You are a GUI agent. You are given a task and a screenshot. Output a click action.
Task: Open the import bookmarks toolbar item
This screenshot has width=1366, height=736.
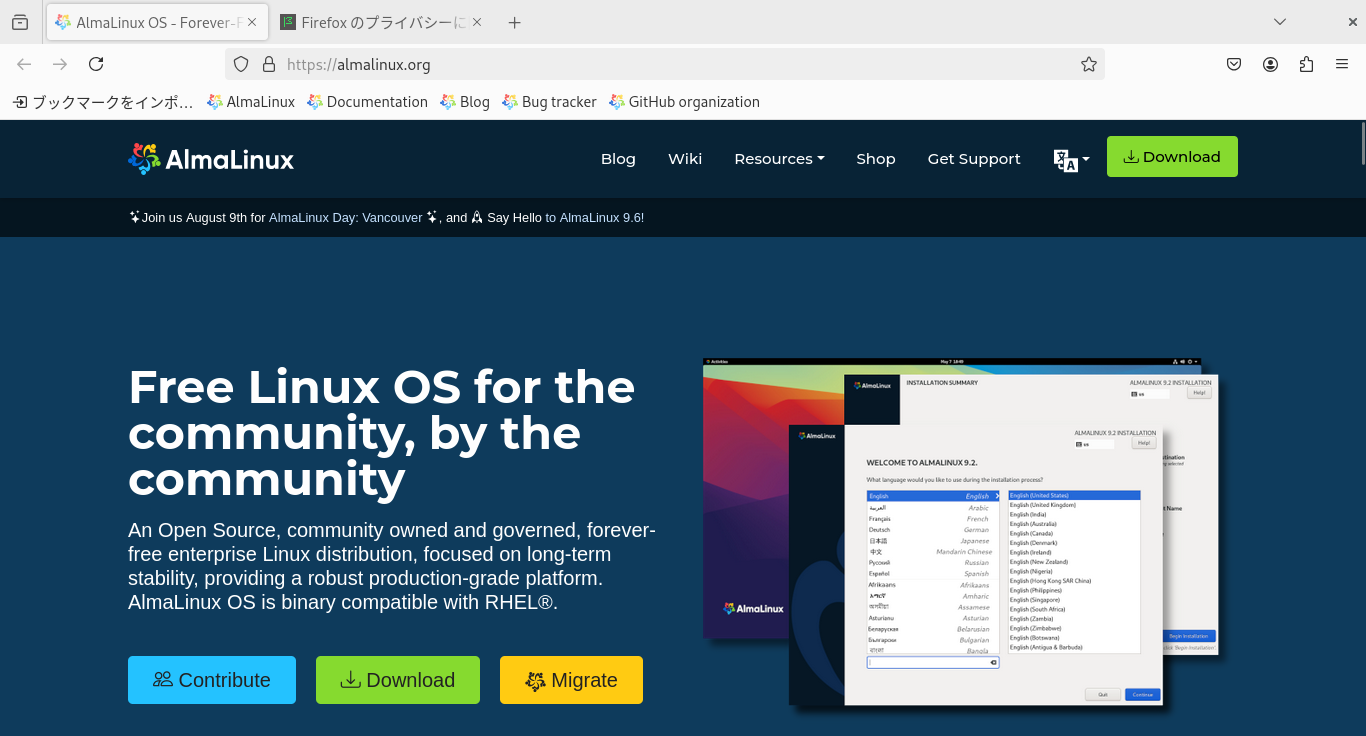pyautogui.click(x=102, y=102)
